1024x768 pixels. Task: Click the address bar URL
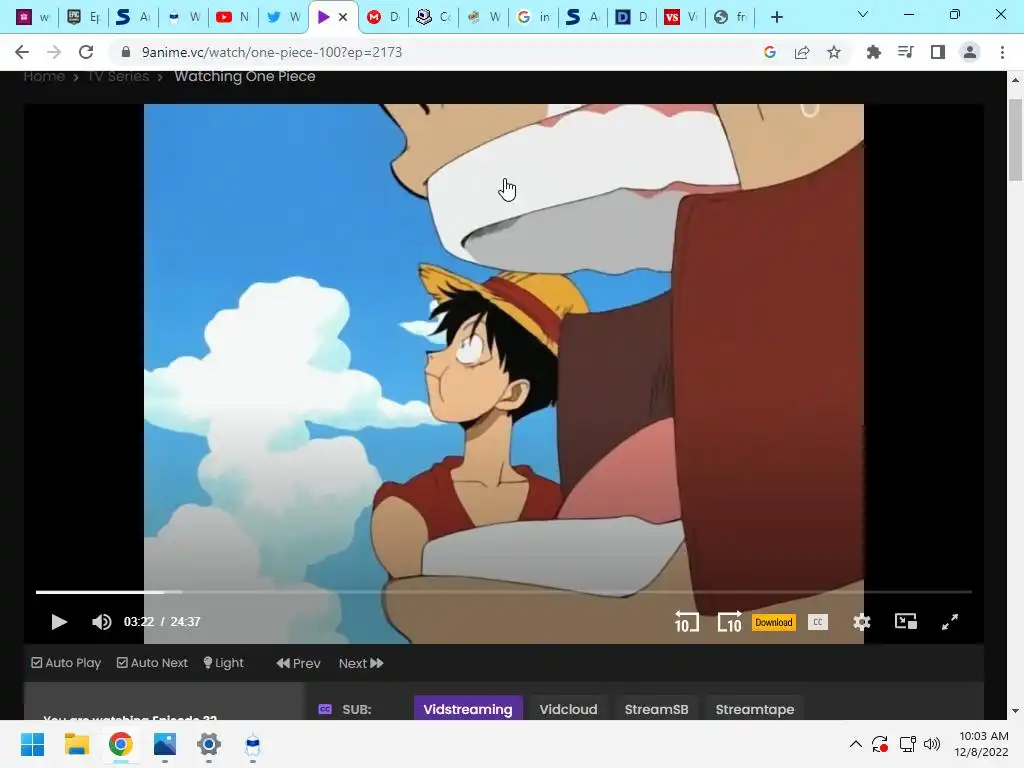[x=272, y=52]
